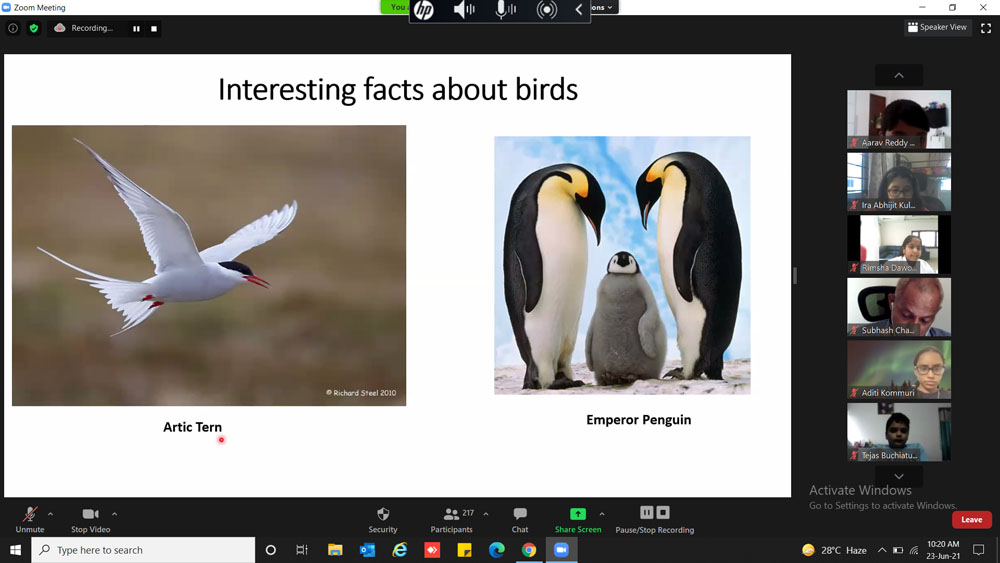The image size is (1000, 563).
Task: Select Subhash Cha video thumbnail
Action: pyautogui.click(x=899, y=307)
